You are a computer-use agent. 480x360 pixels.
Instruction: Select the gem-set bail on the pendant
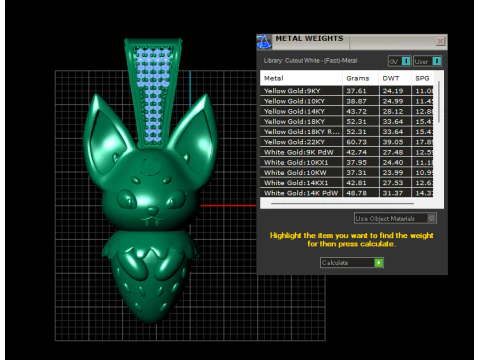pyautogui.click(x=153, y=93)
